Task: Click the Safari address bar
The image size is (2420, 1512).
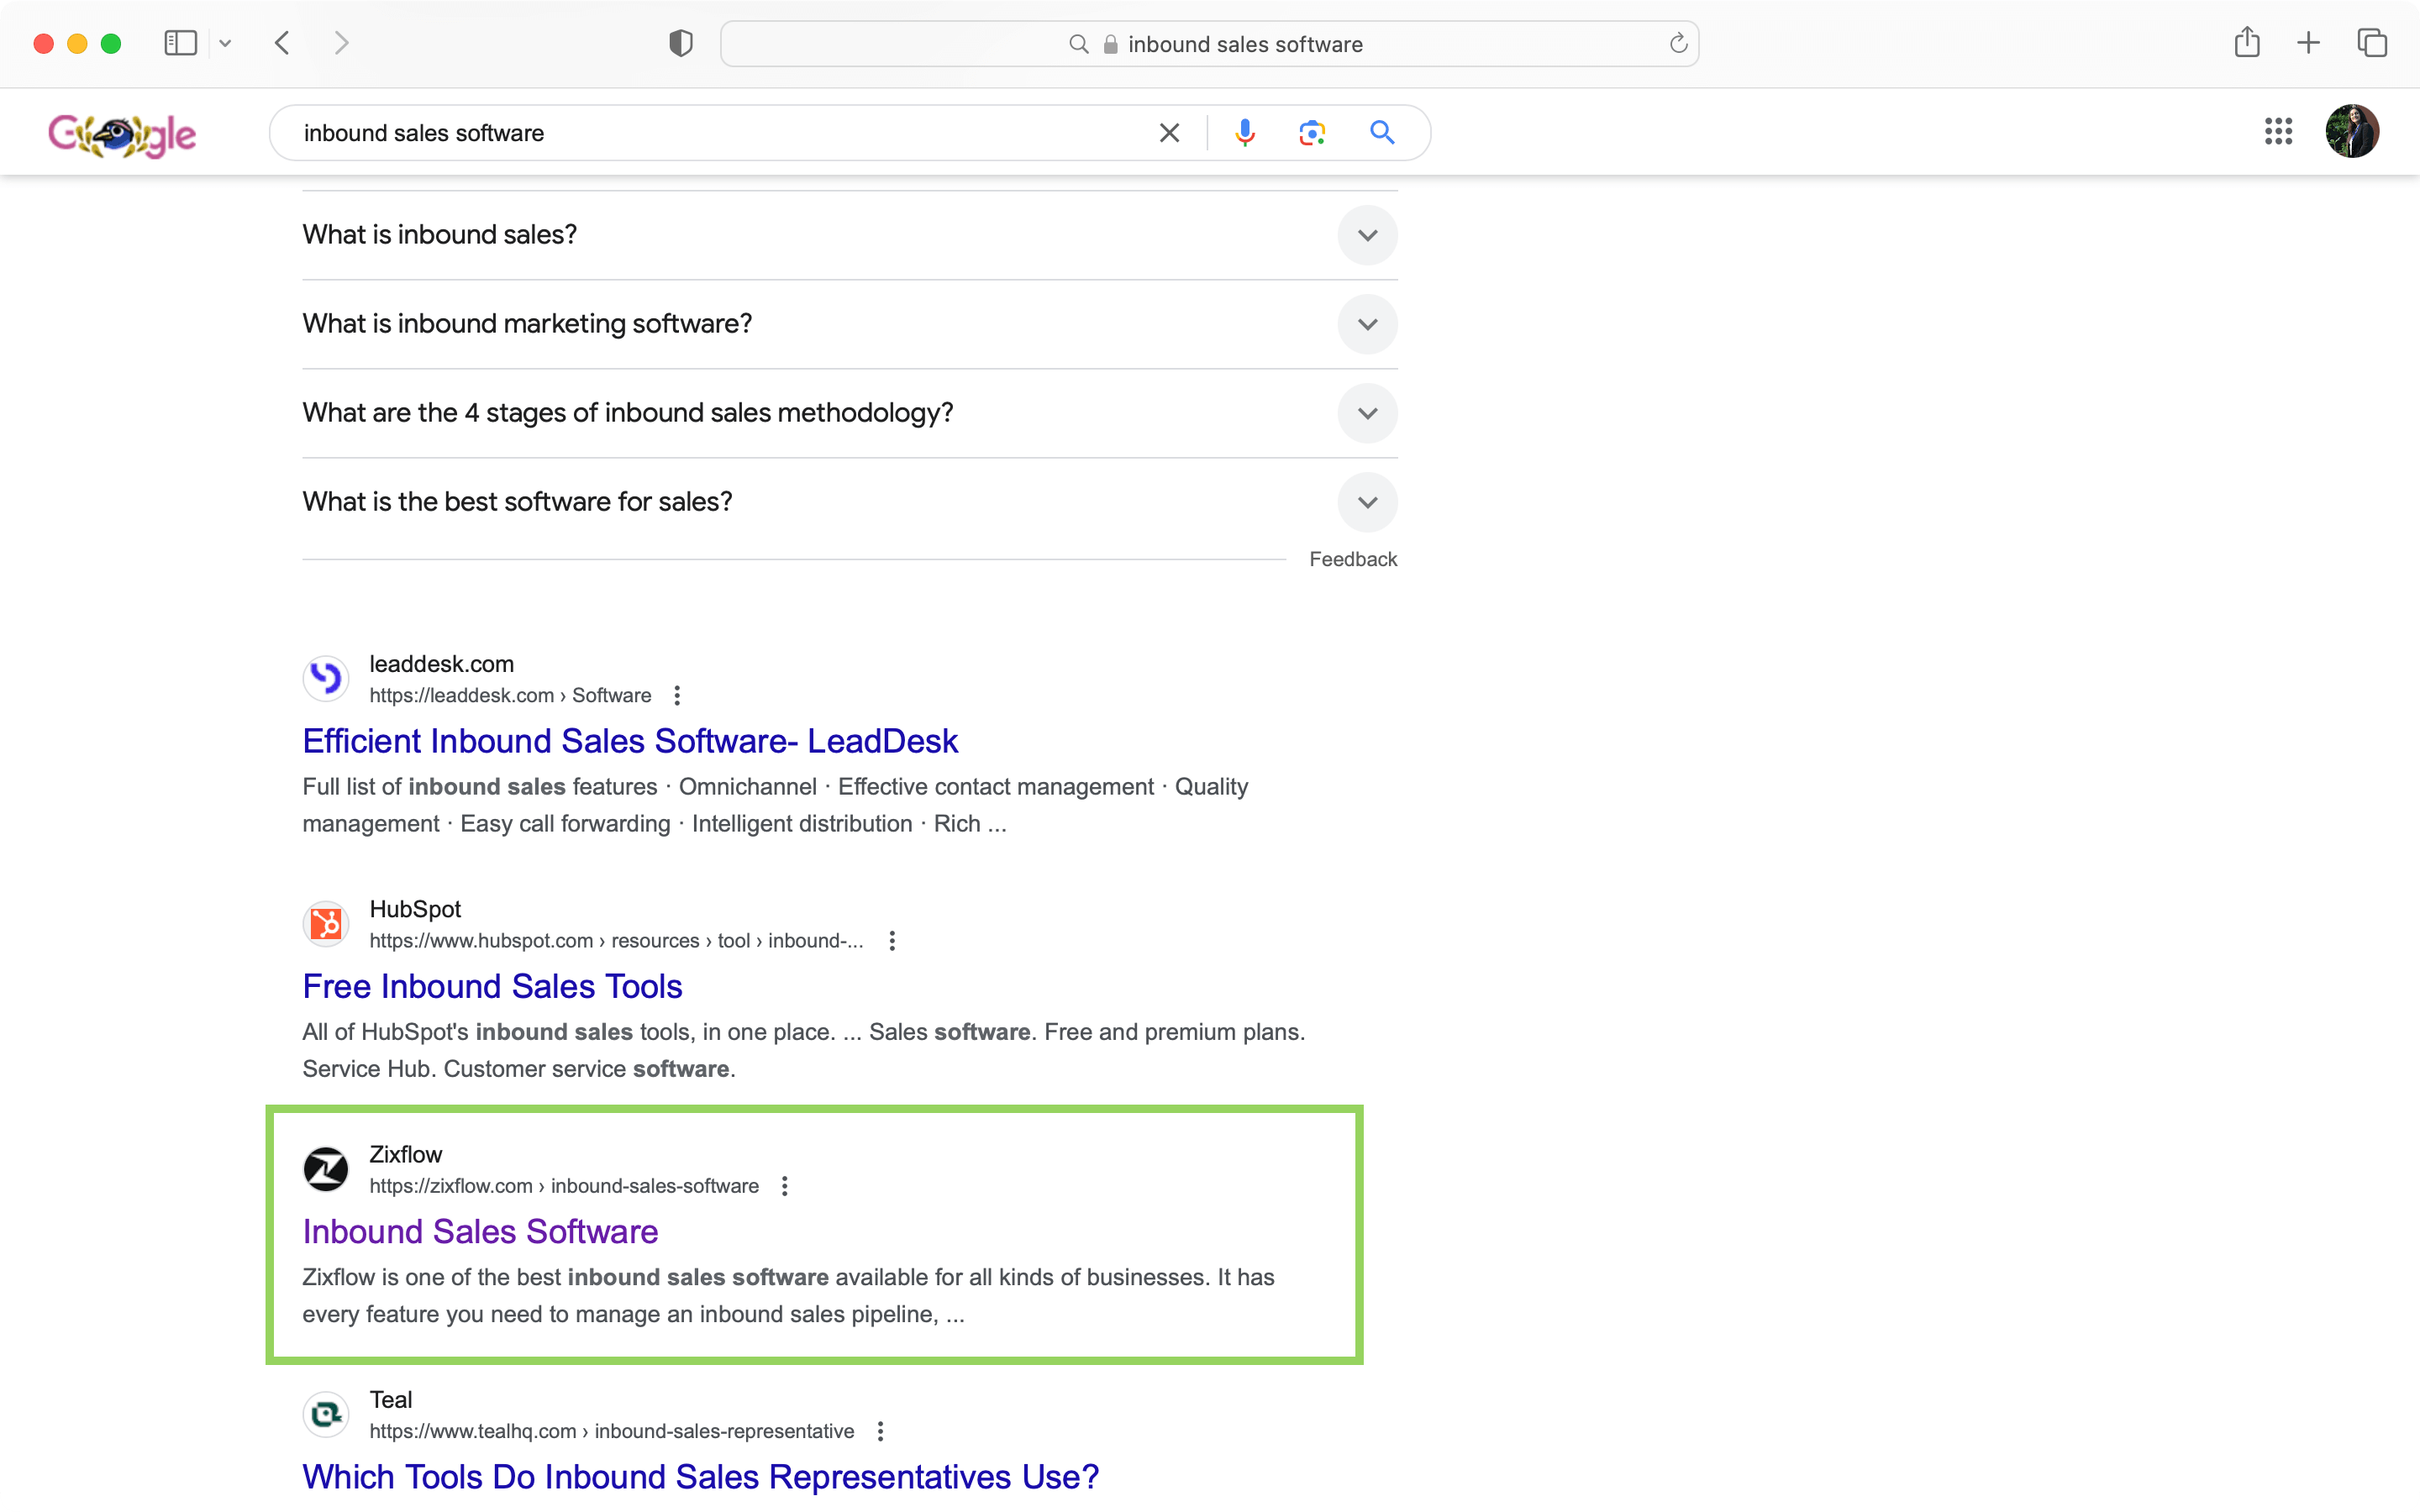Action: [x=1209, y=44]
